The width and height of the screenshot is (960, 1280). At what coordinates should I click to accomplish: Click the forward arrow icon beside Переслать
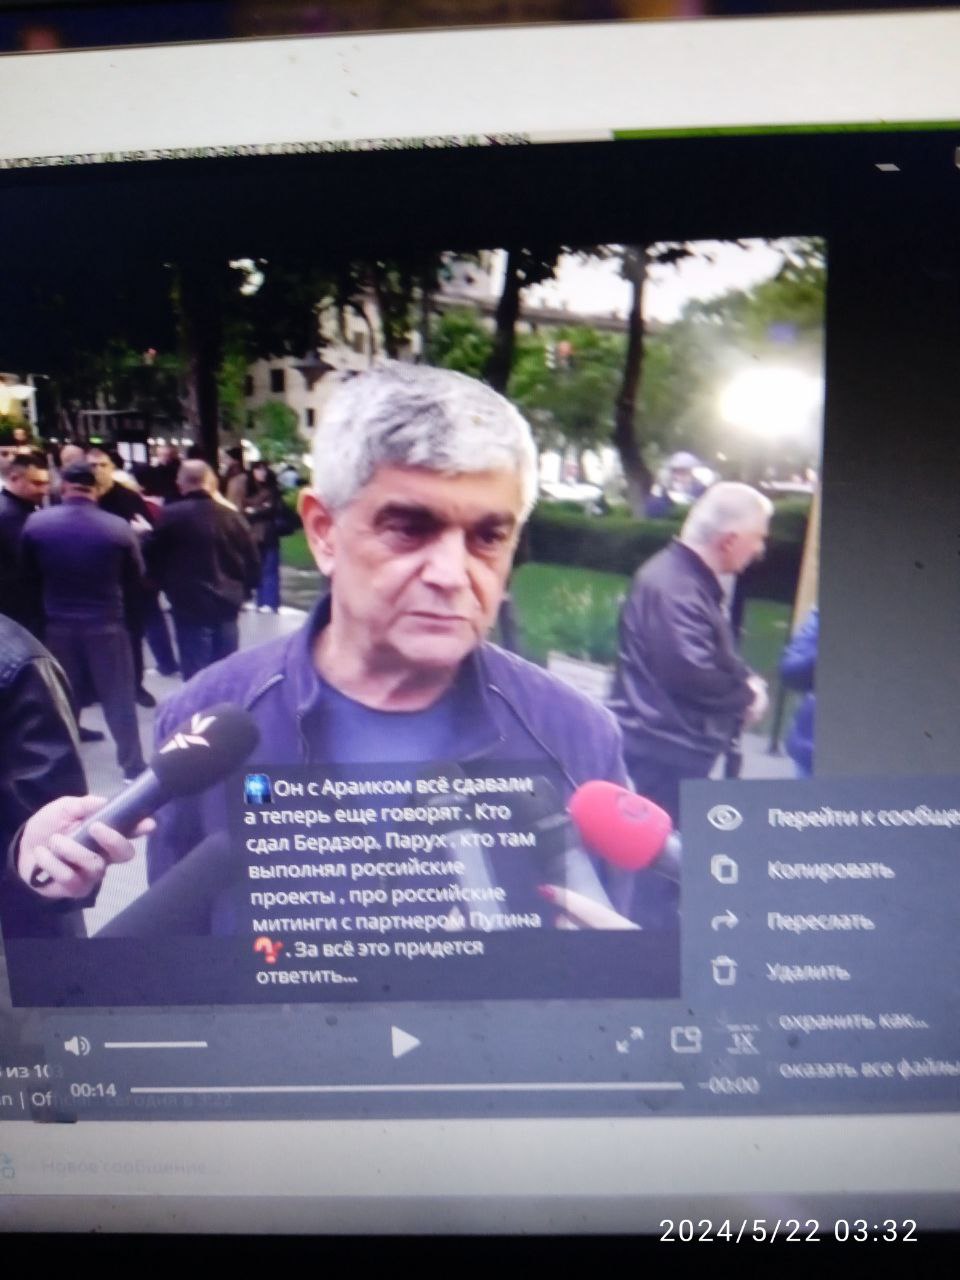click(723, 920)
